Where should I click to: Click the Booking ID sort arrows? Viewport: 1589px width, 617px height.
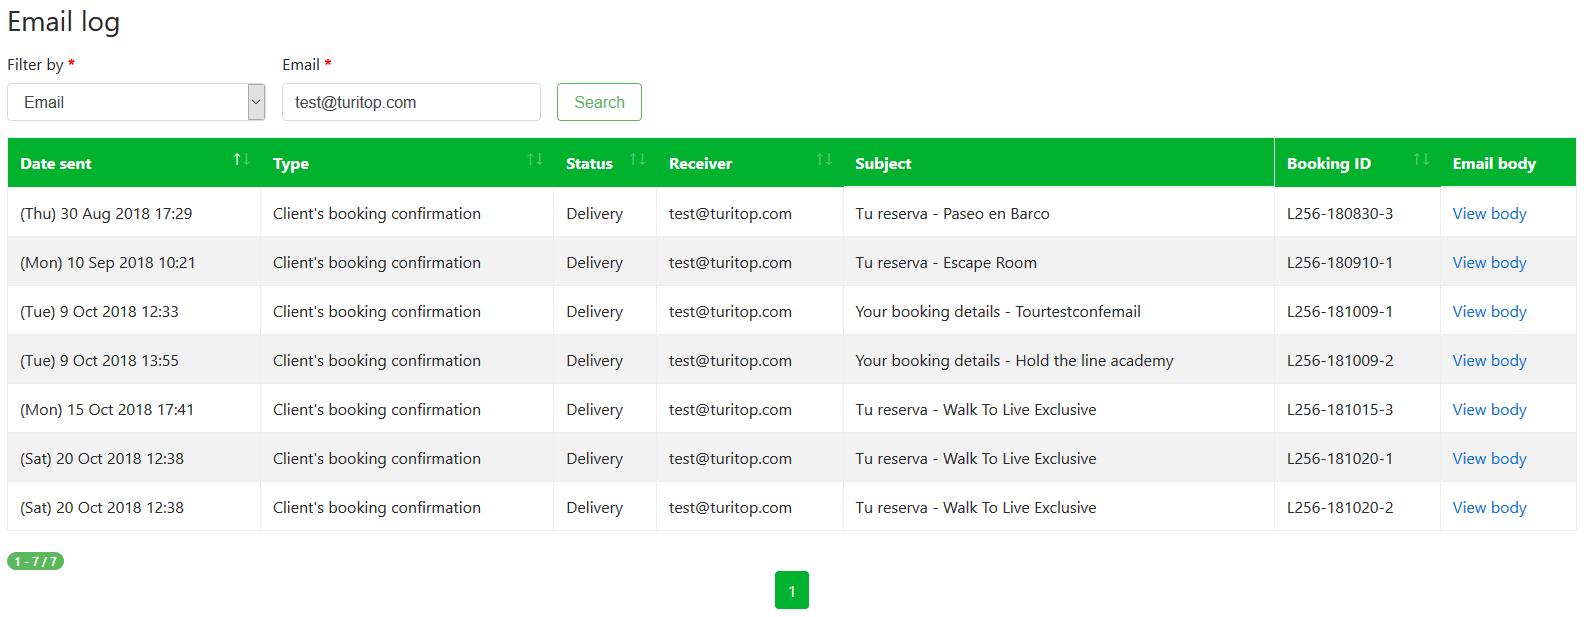click(x=1421, y=160)
